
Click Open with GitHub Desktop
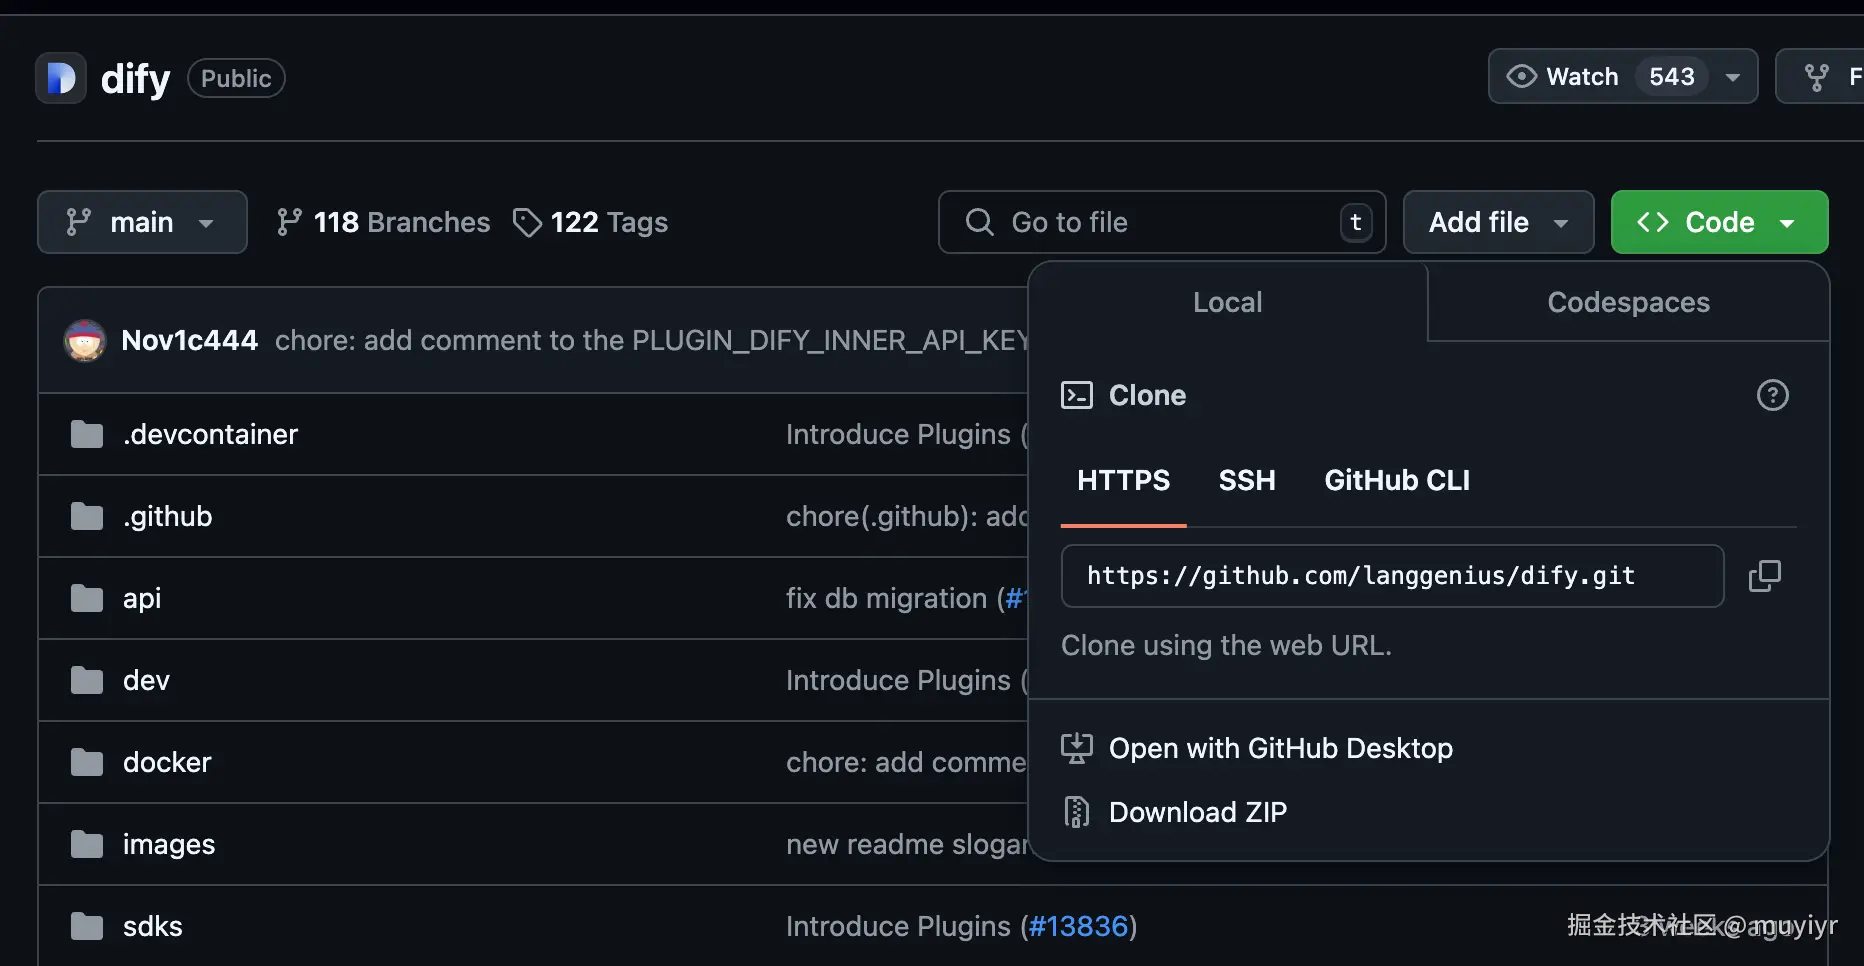point(1280,748)
